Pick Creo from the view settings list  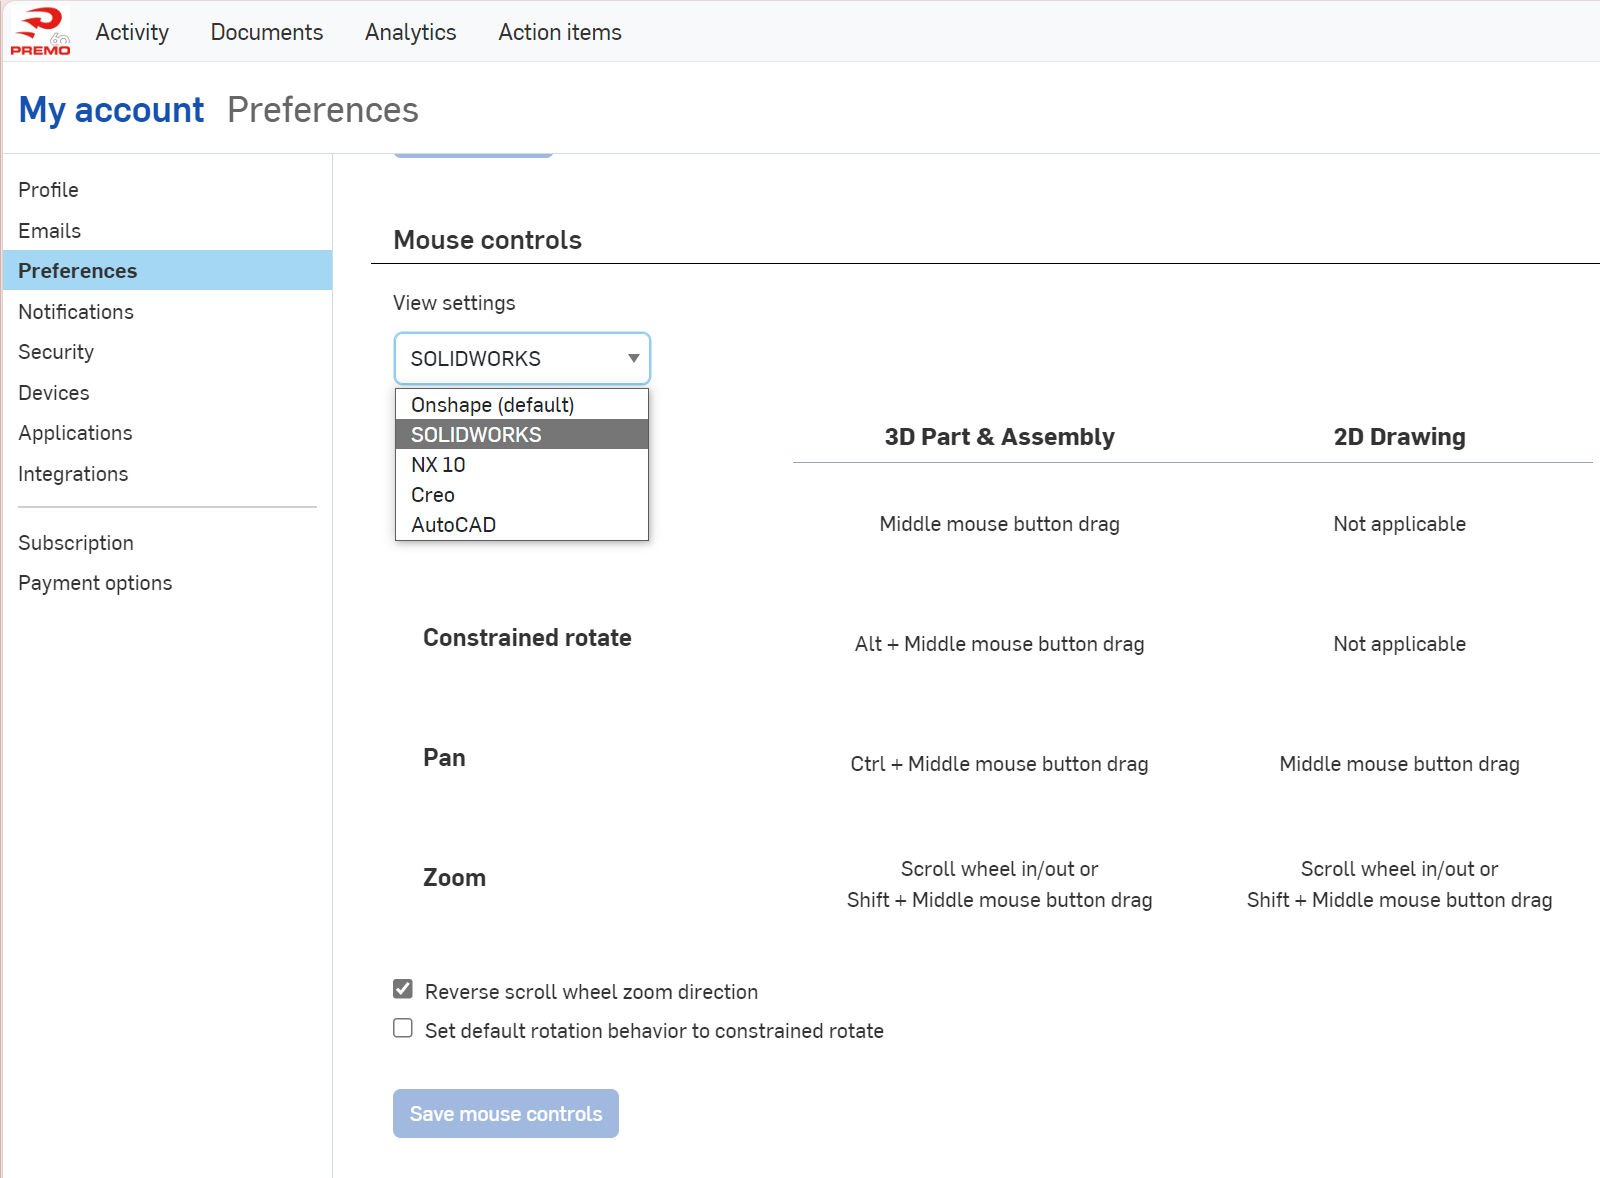[x=433, y=495]
